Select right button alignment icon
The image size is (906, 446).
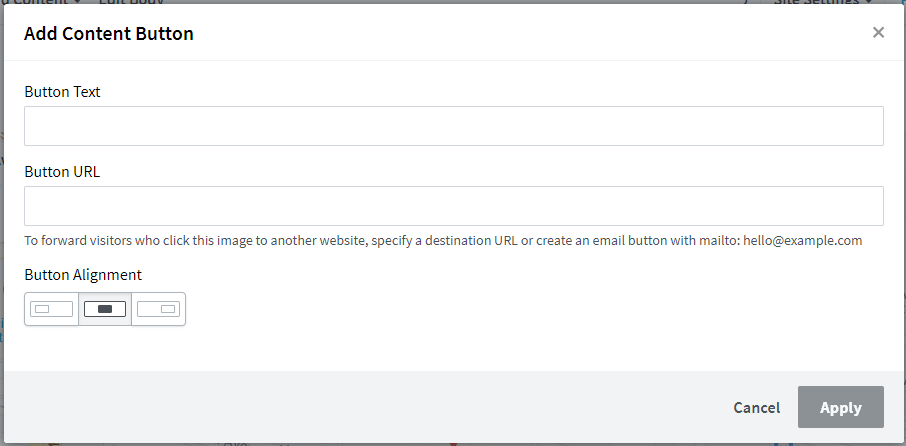tap(158, 309)
